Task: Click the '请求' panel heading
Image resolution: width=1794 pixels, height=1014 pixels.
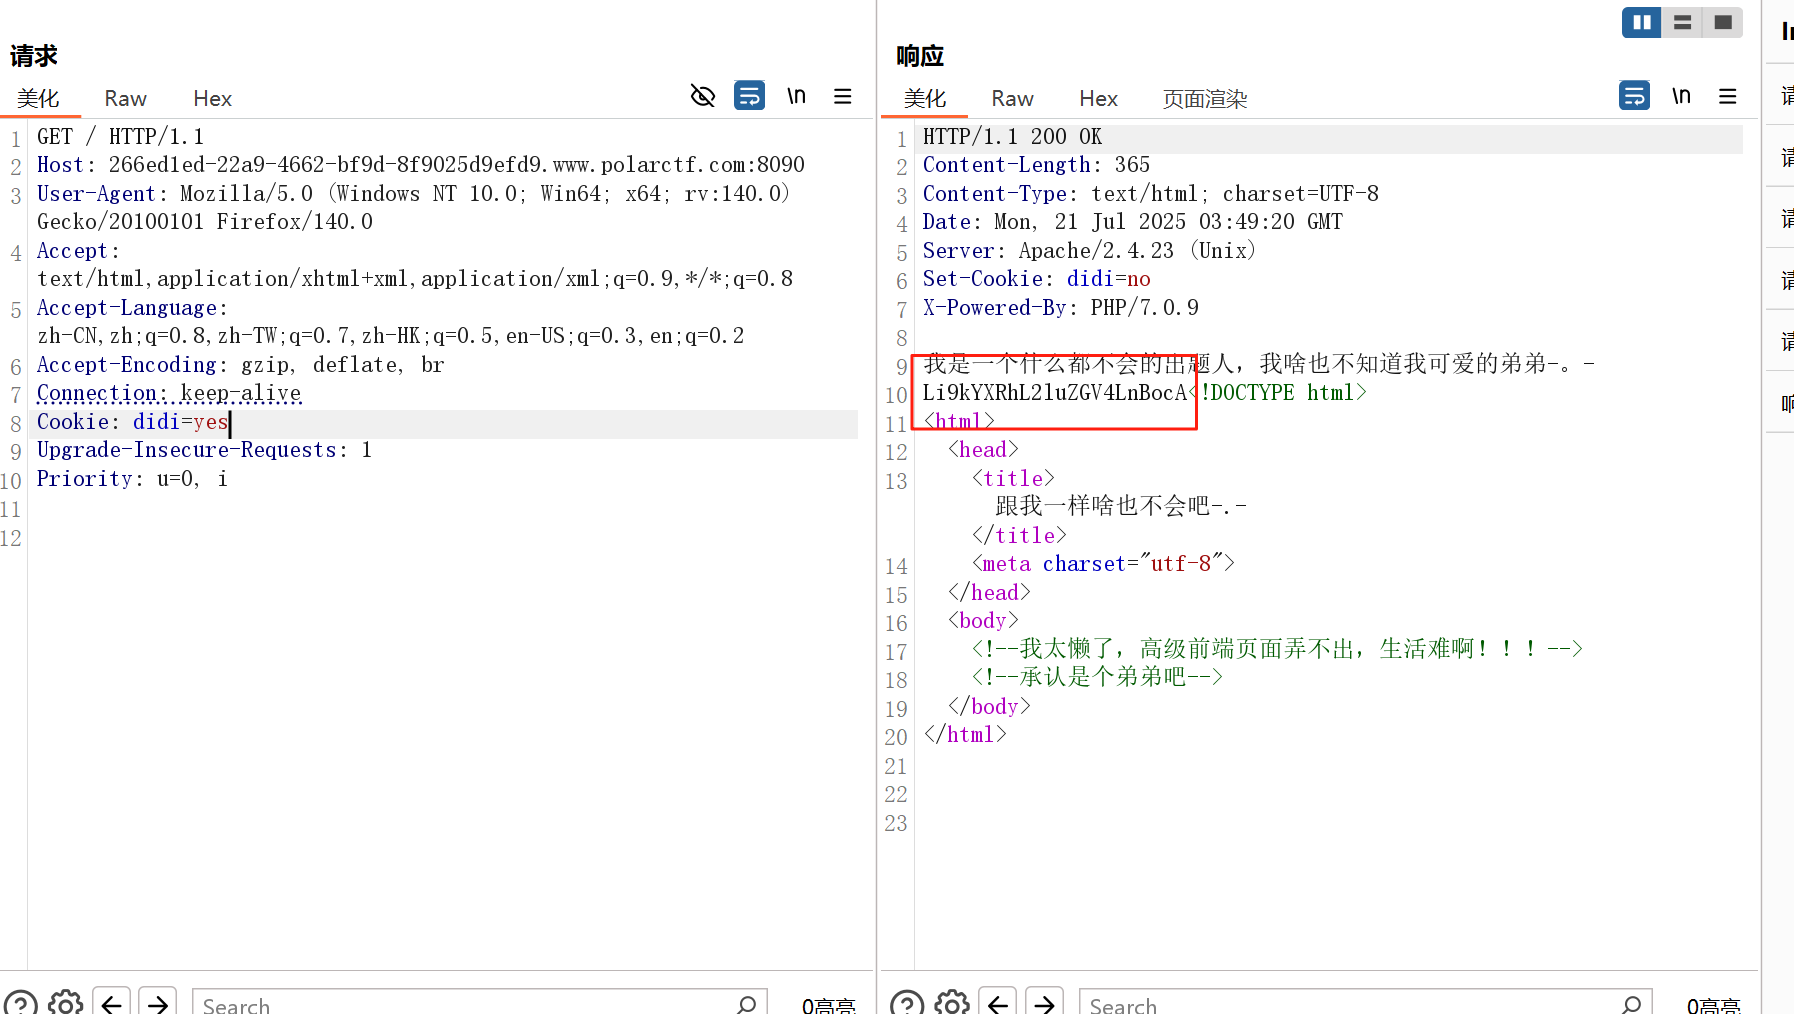Action: [34, 56]
